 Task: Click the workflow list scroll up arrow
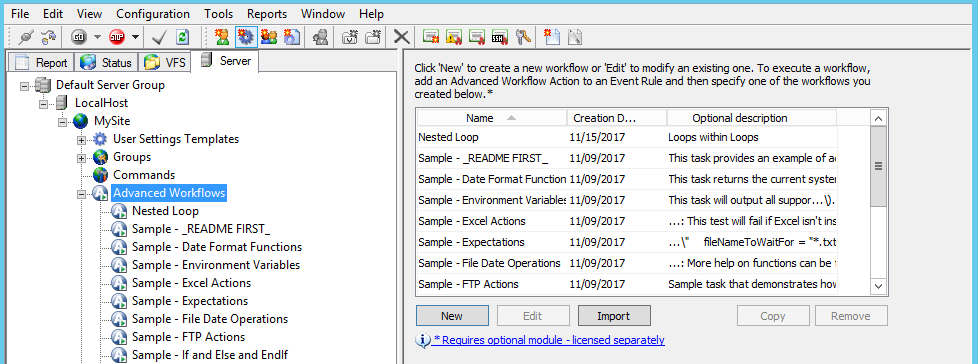tap(878, 118)
